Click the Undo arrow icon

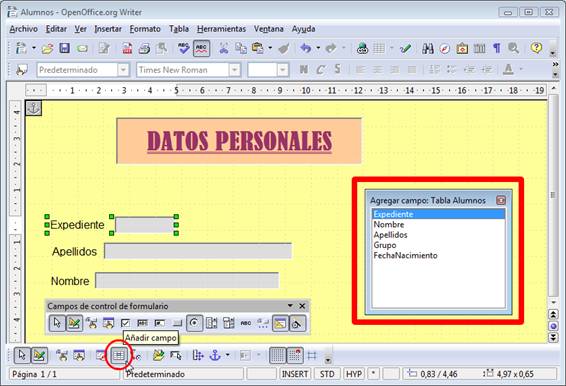click(306, 48)
